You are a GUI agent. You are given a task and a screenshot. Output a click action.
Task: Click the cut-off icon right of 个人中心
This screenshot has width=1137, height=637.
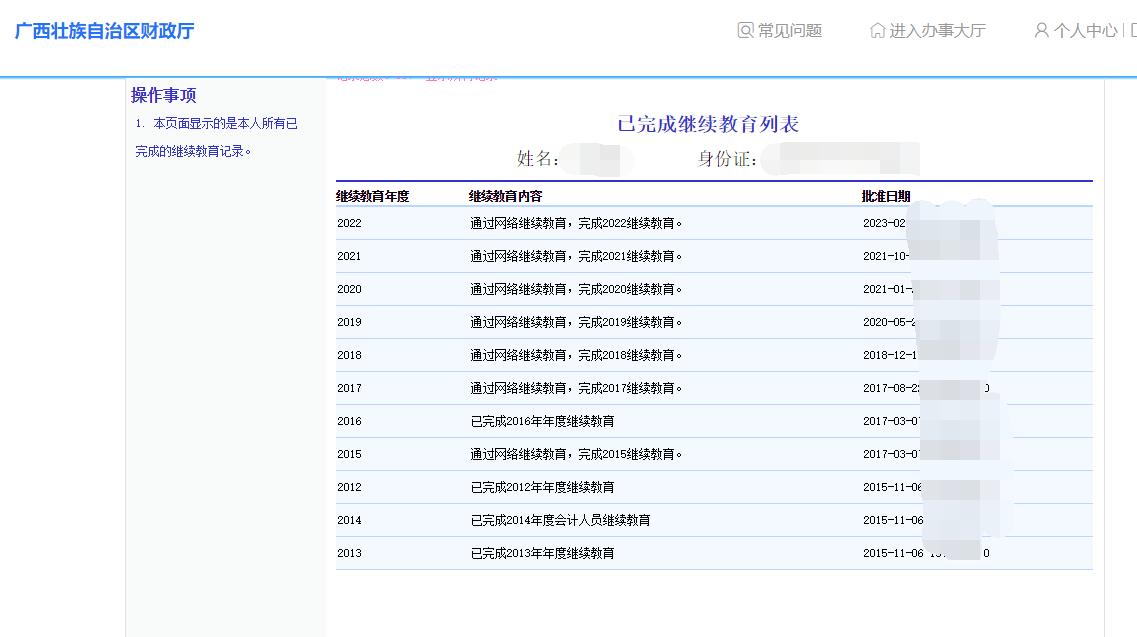(1133, 30)
